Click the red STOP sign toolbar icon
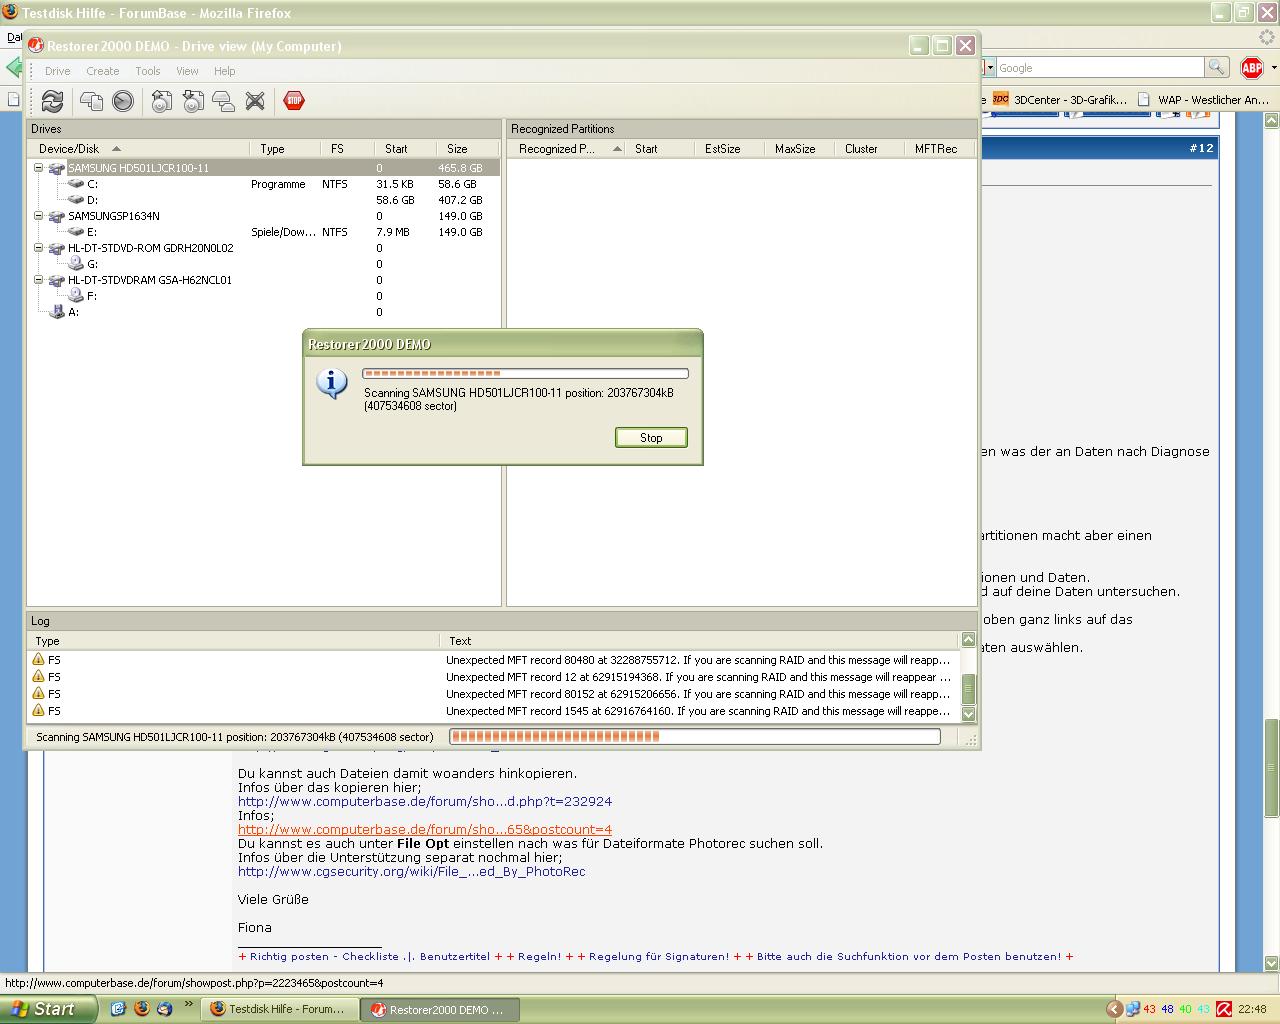 point(294,101)
